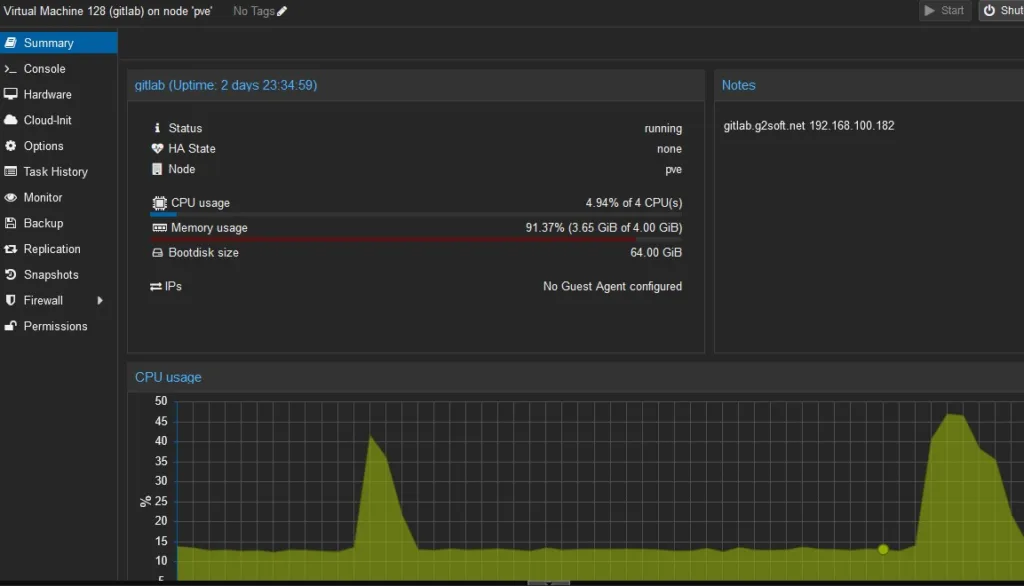Click the gitlab uptime panel header
The height and width of the screenshot is (586, 1024).
[416, 85]
